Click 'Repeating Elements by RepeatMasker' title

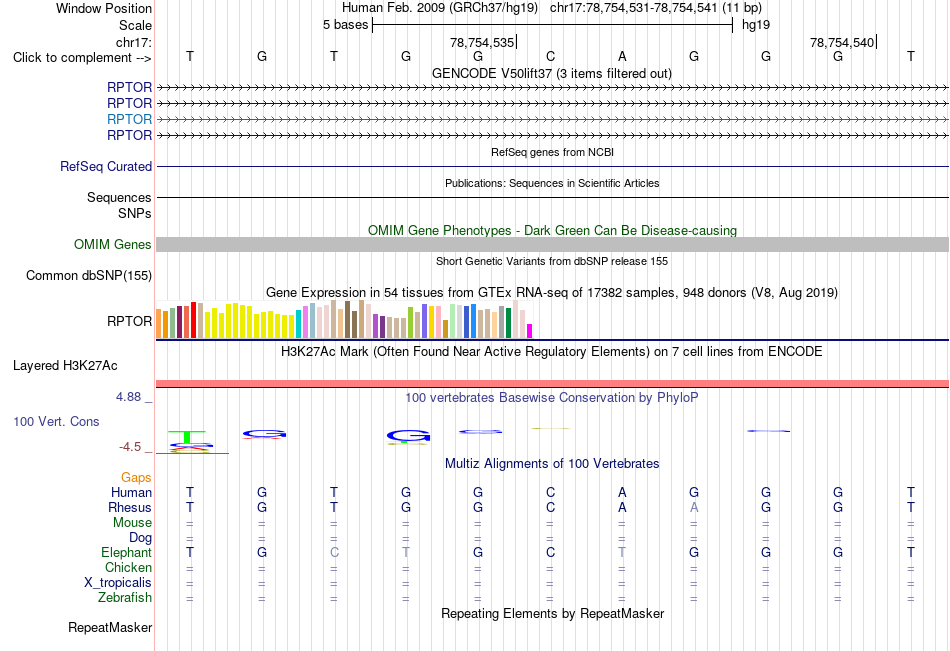552,613
